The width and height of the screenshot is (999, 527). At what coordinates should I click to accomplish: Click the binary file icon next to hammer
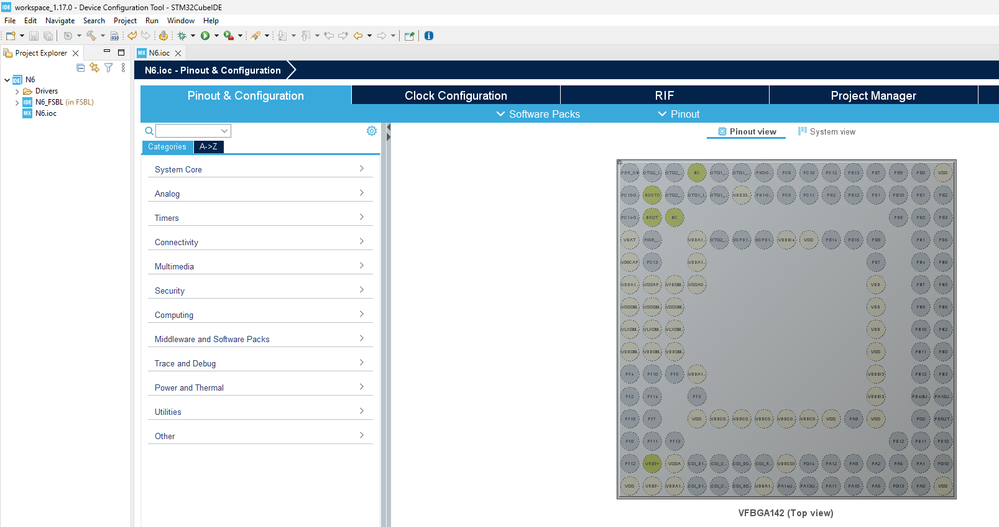[115, 36]
